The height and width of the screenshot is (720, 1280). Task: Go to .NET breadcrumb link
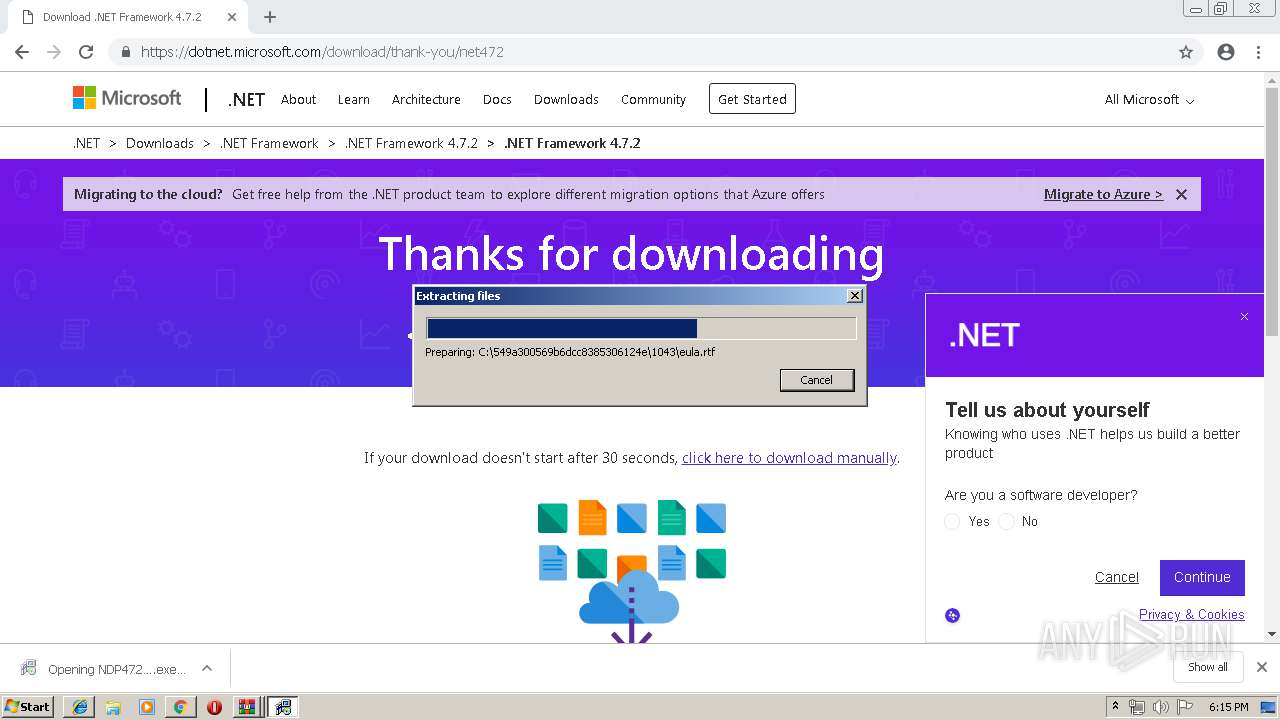point(86,143)
